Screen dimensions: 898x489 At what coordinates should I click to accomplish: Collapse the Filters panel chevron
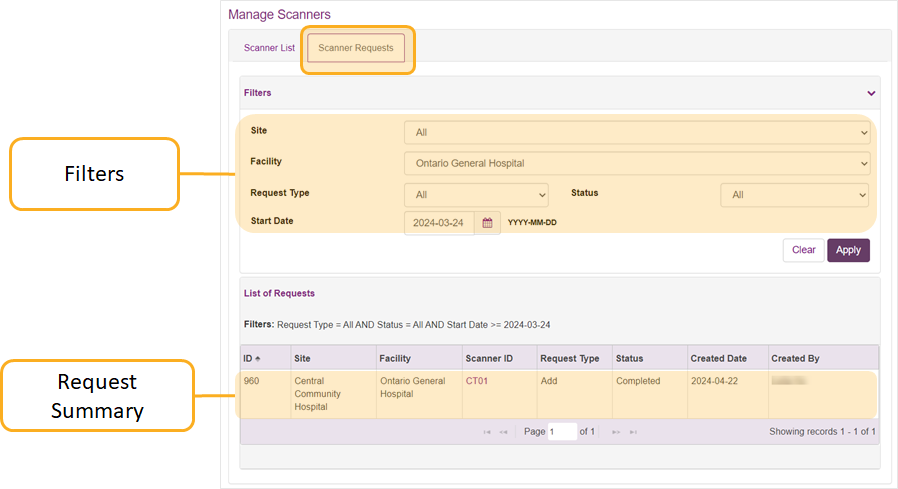pos(871,93)
